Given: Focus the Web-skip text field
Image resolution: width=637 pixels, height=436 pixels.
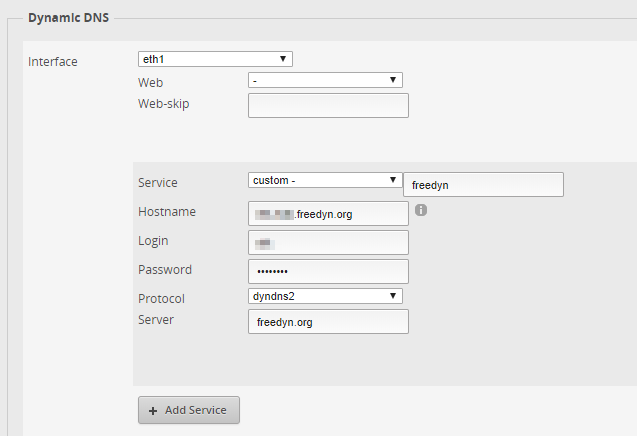Looking at the screenshot, I should click(x=328, y=106).
